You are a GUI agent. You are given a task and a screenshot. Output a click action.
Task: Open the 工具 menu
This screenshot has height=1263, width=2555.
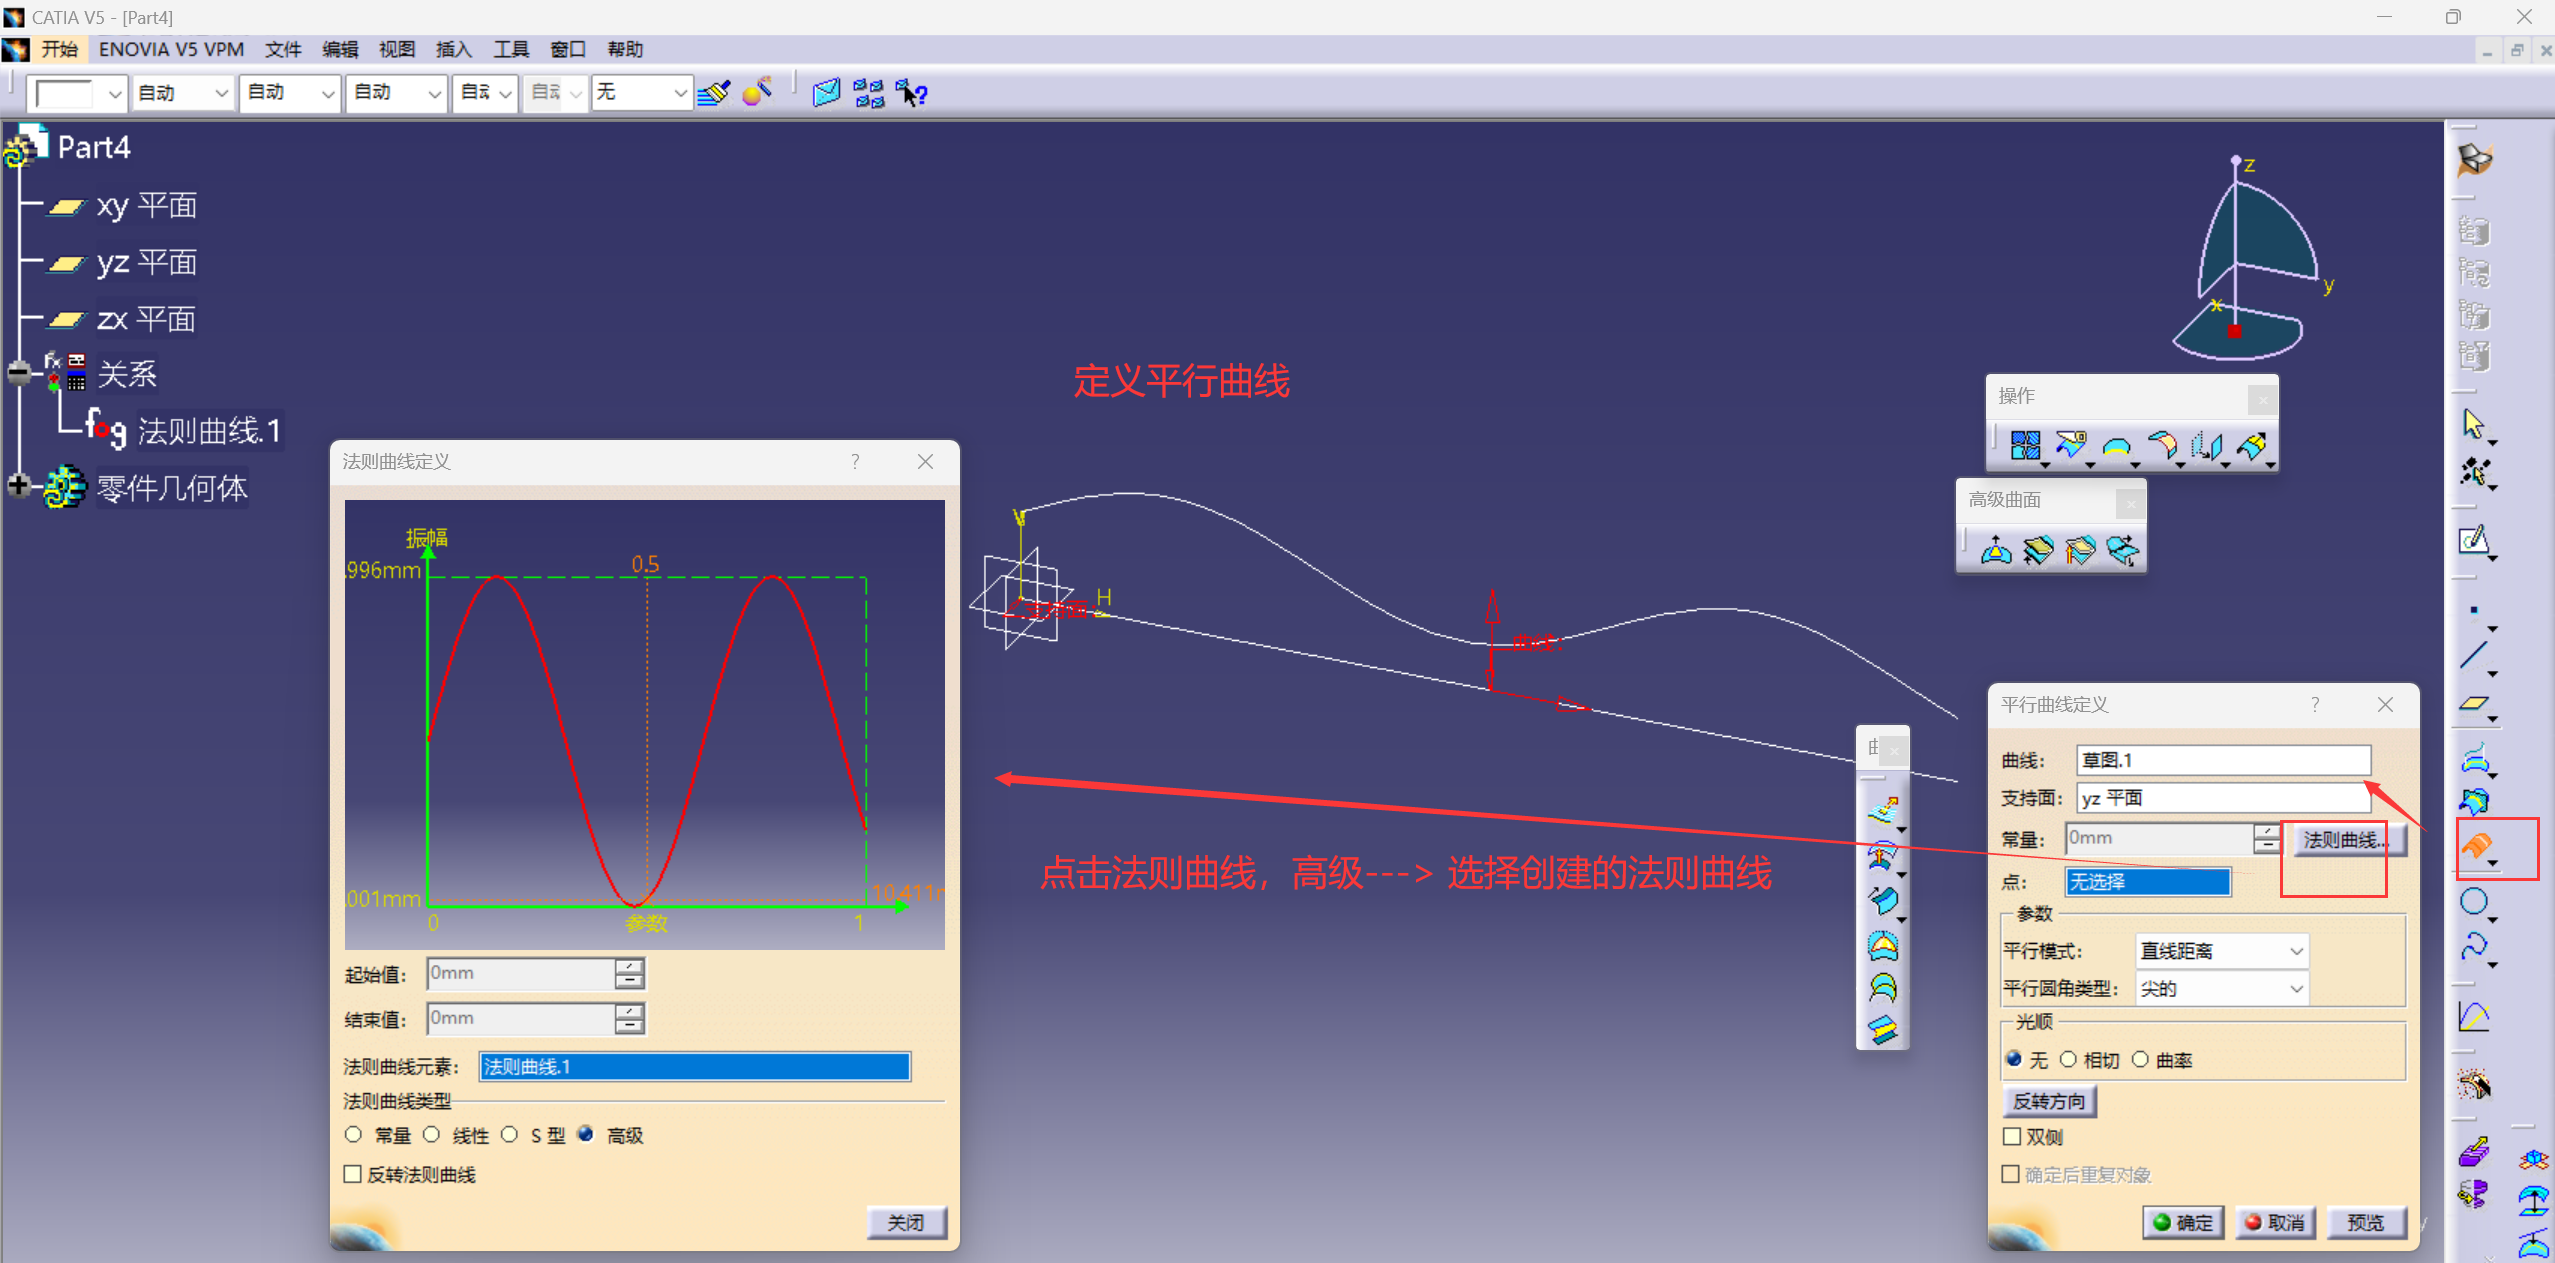(510, 49)
